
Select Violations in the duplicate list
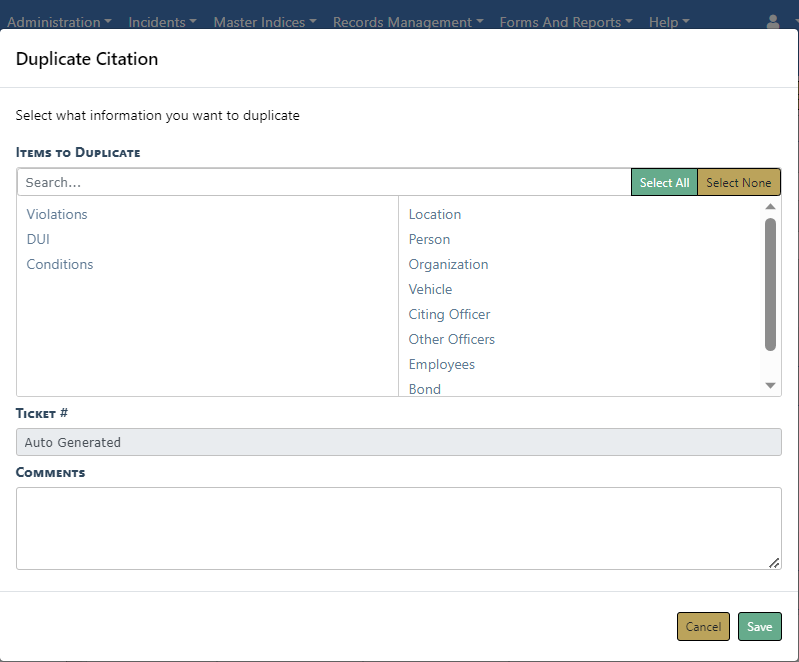57,214
